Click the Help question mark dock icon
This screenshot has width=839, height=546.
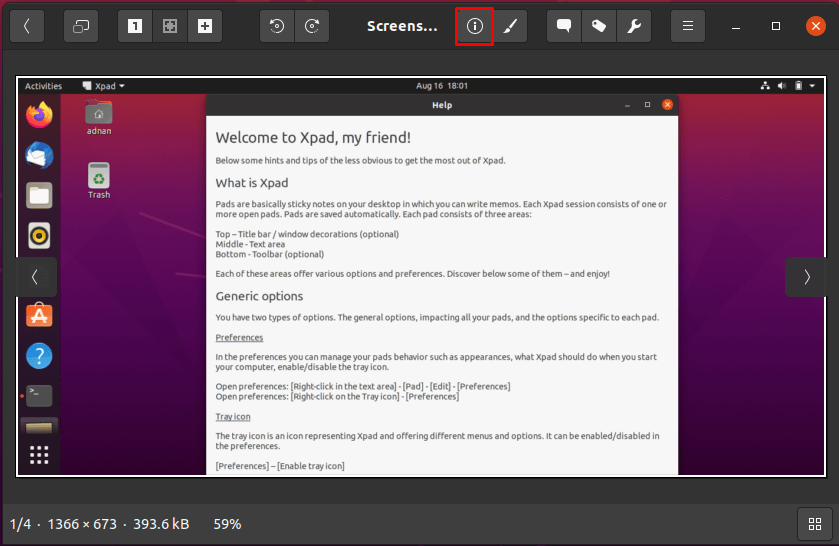point(39,356)
